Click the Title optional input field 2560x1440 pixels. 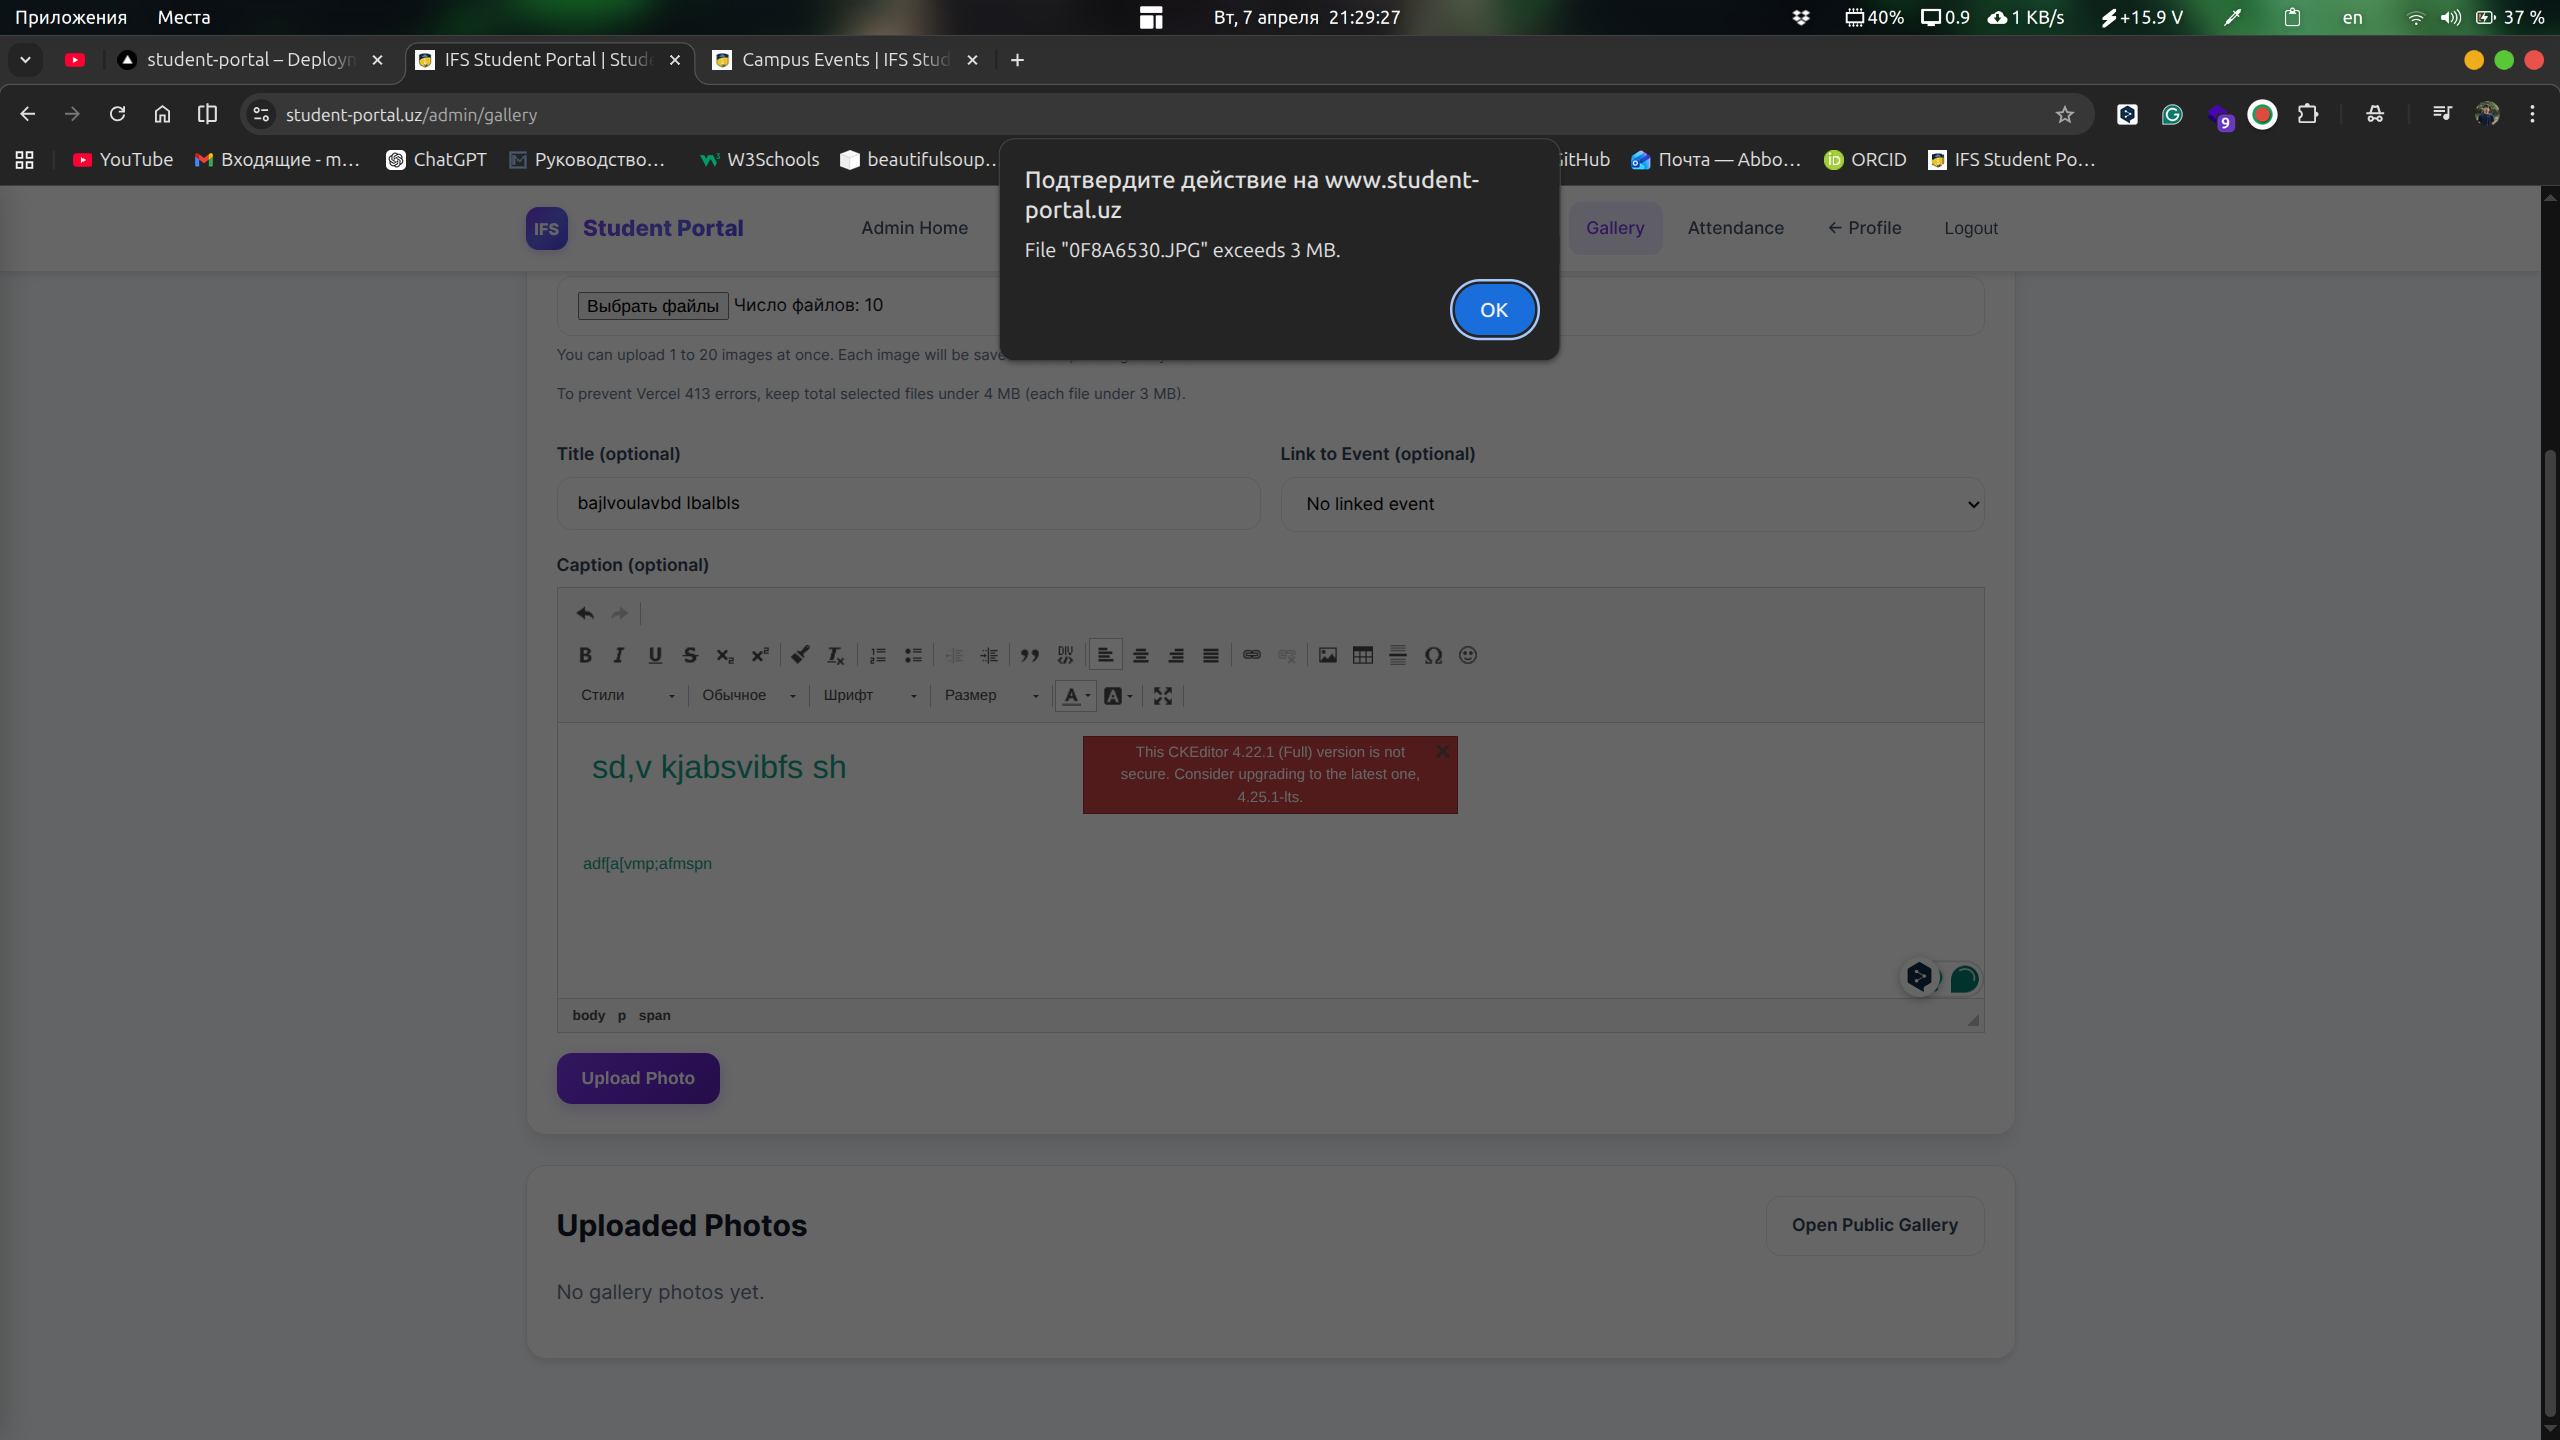tap(907, 503)
